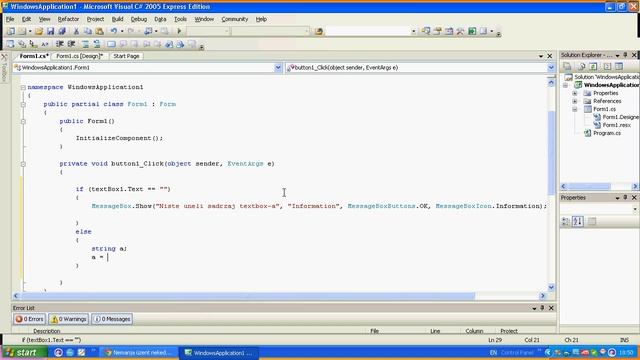
Task: Click Show All Files in Solution Explorer
Action: point(582,66)
